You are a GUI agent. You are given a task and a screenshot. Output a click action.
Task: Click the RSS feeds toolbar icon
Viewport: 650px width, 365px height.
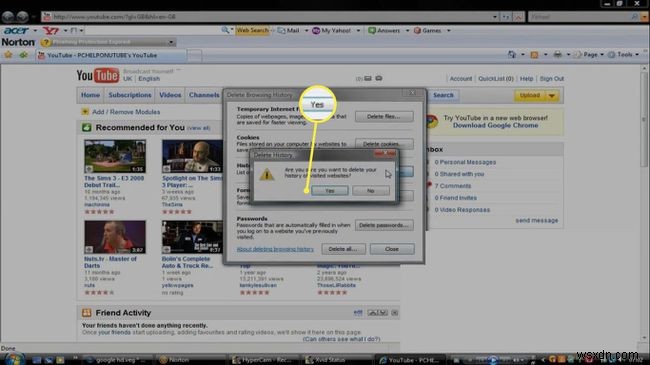click(x=534, y=55)
